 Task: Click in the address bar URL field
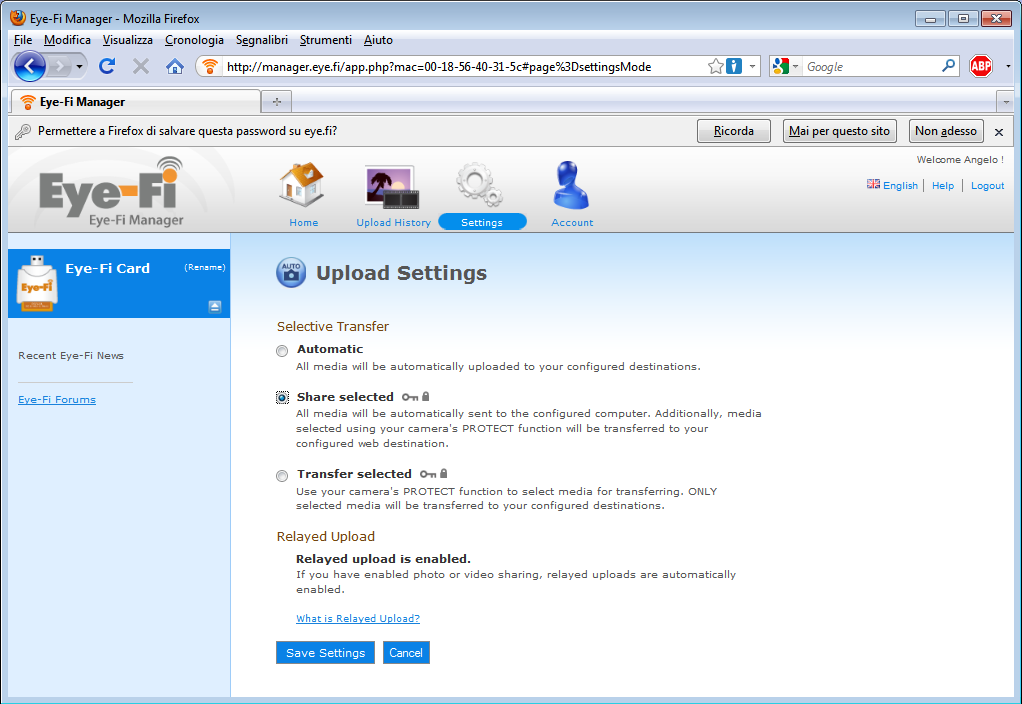(x=463, y=66)
